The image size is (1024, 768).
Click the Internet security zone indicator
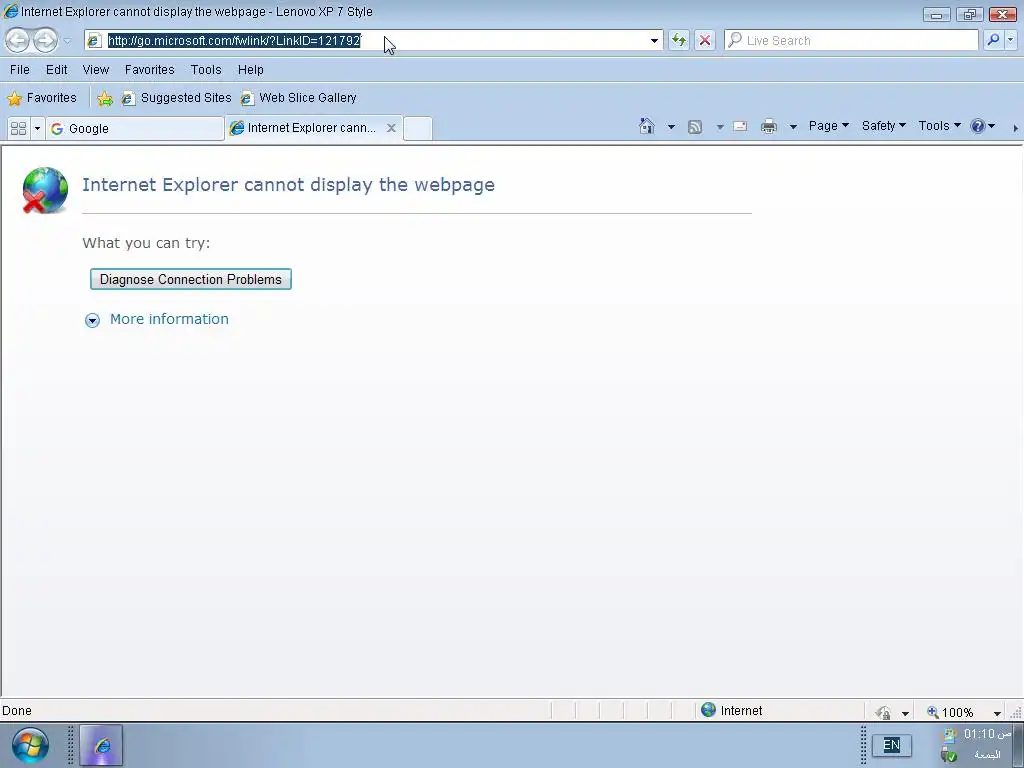(x=731, y=711)
